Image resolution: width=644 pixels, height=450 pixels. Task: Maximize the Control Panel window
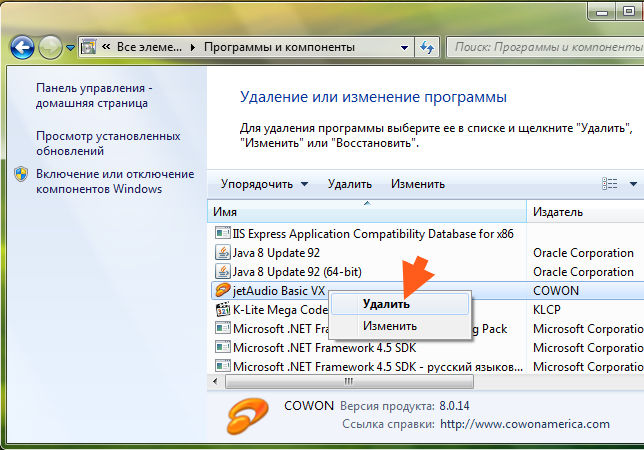(x=629, y=12)
